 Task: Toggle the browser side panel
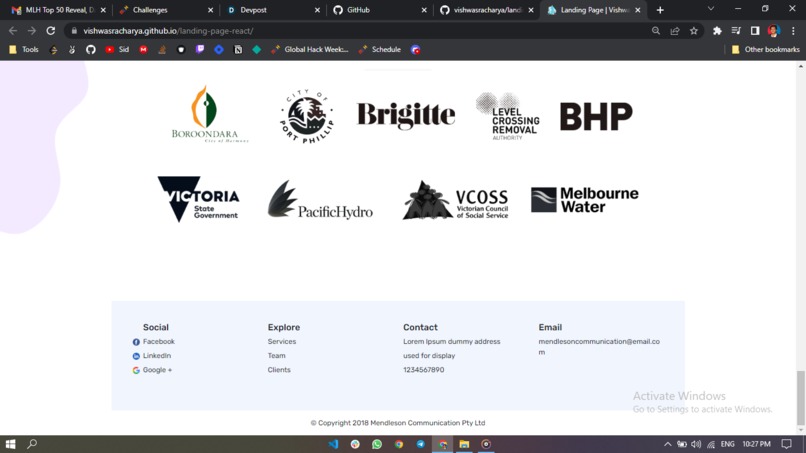point(755,31)
